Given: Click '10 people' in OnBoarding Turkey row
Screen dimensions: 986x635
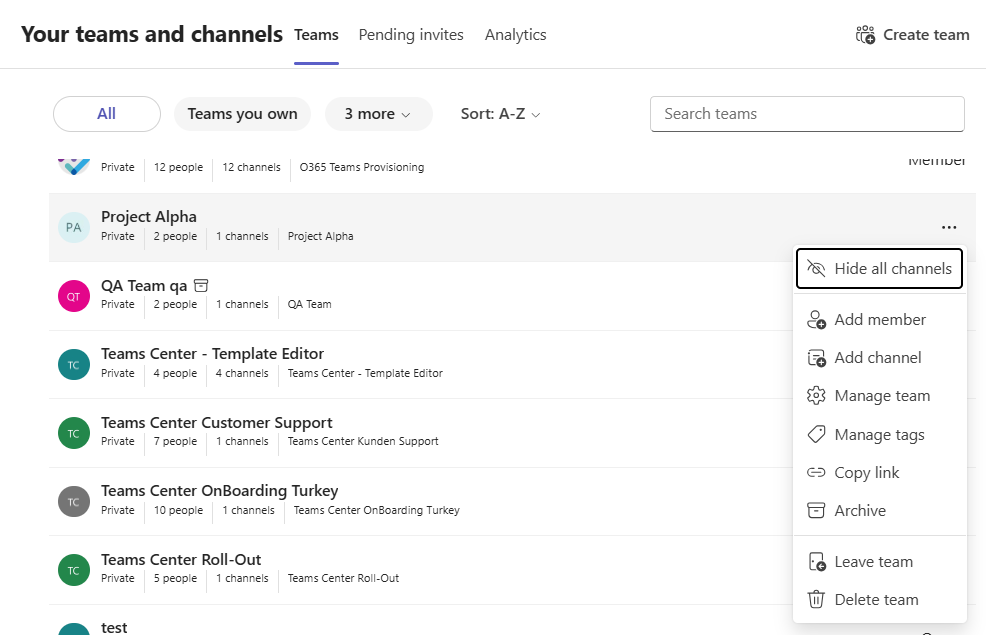Looking at the screenshot, I should point(179,510).
